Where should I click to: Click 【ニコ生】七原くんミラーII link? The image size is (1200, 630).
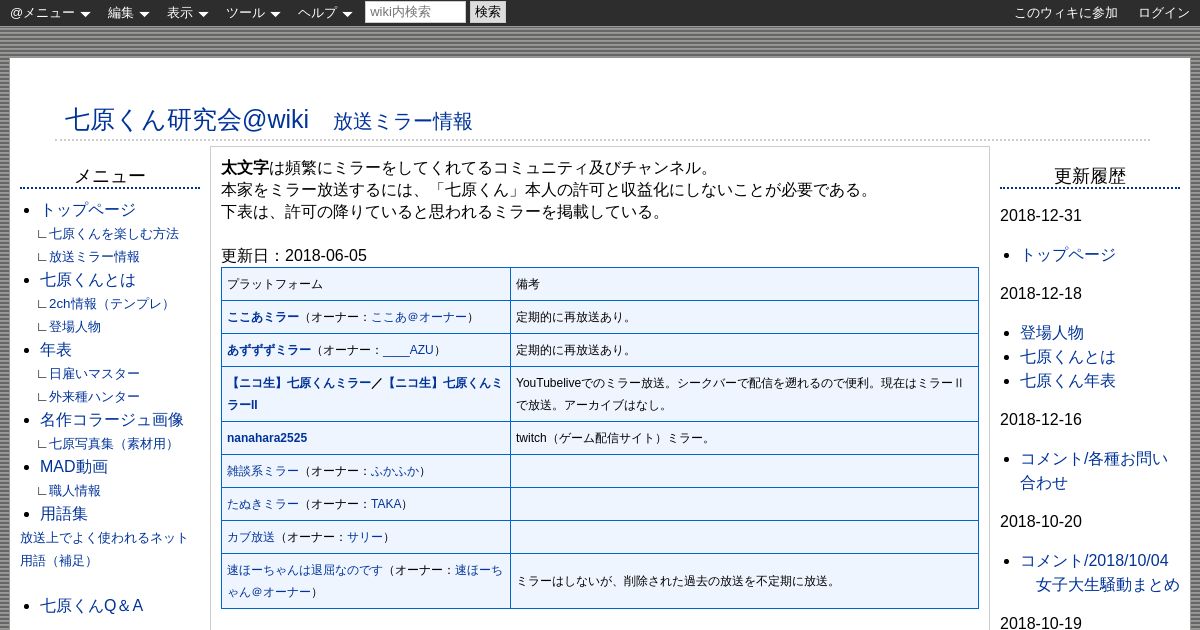tap(365, 394)
